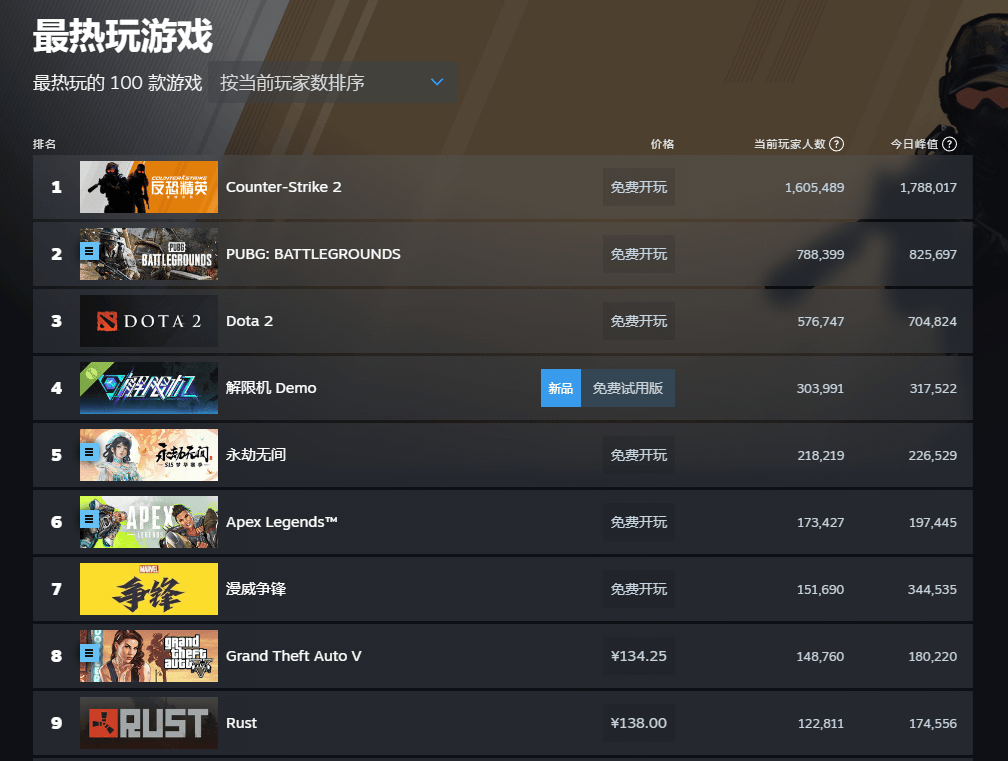Click the blue list badge on Apex Legends thumbnail
Viewport: 1008px width, 761px height.
[89, 519]
